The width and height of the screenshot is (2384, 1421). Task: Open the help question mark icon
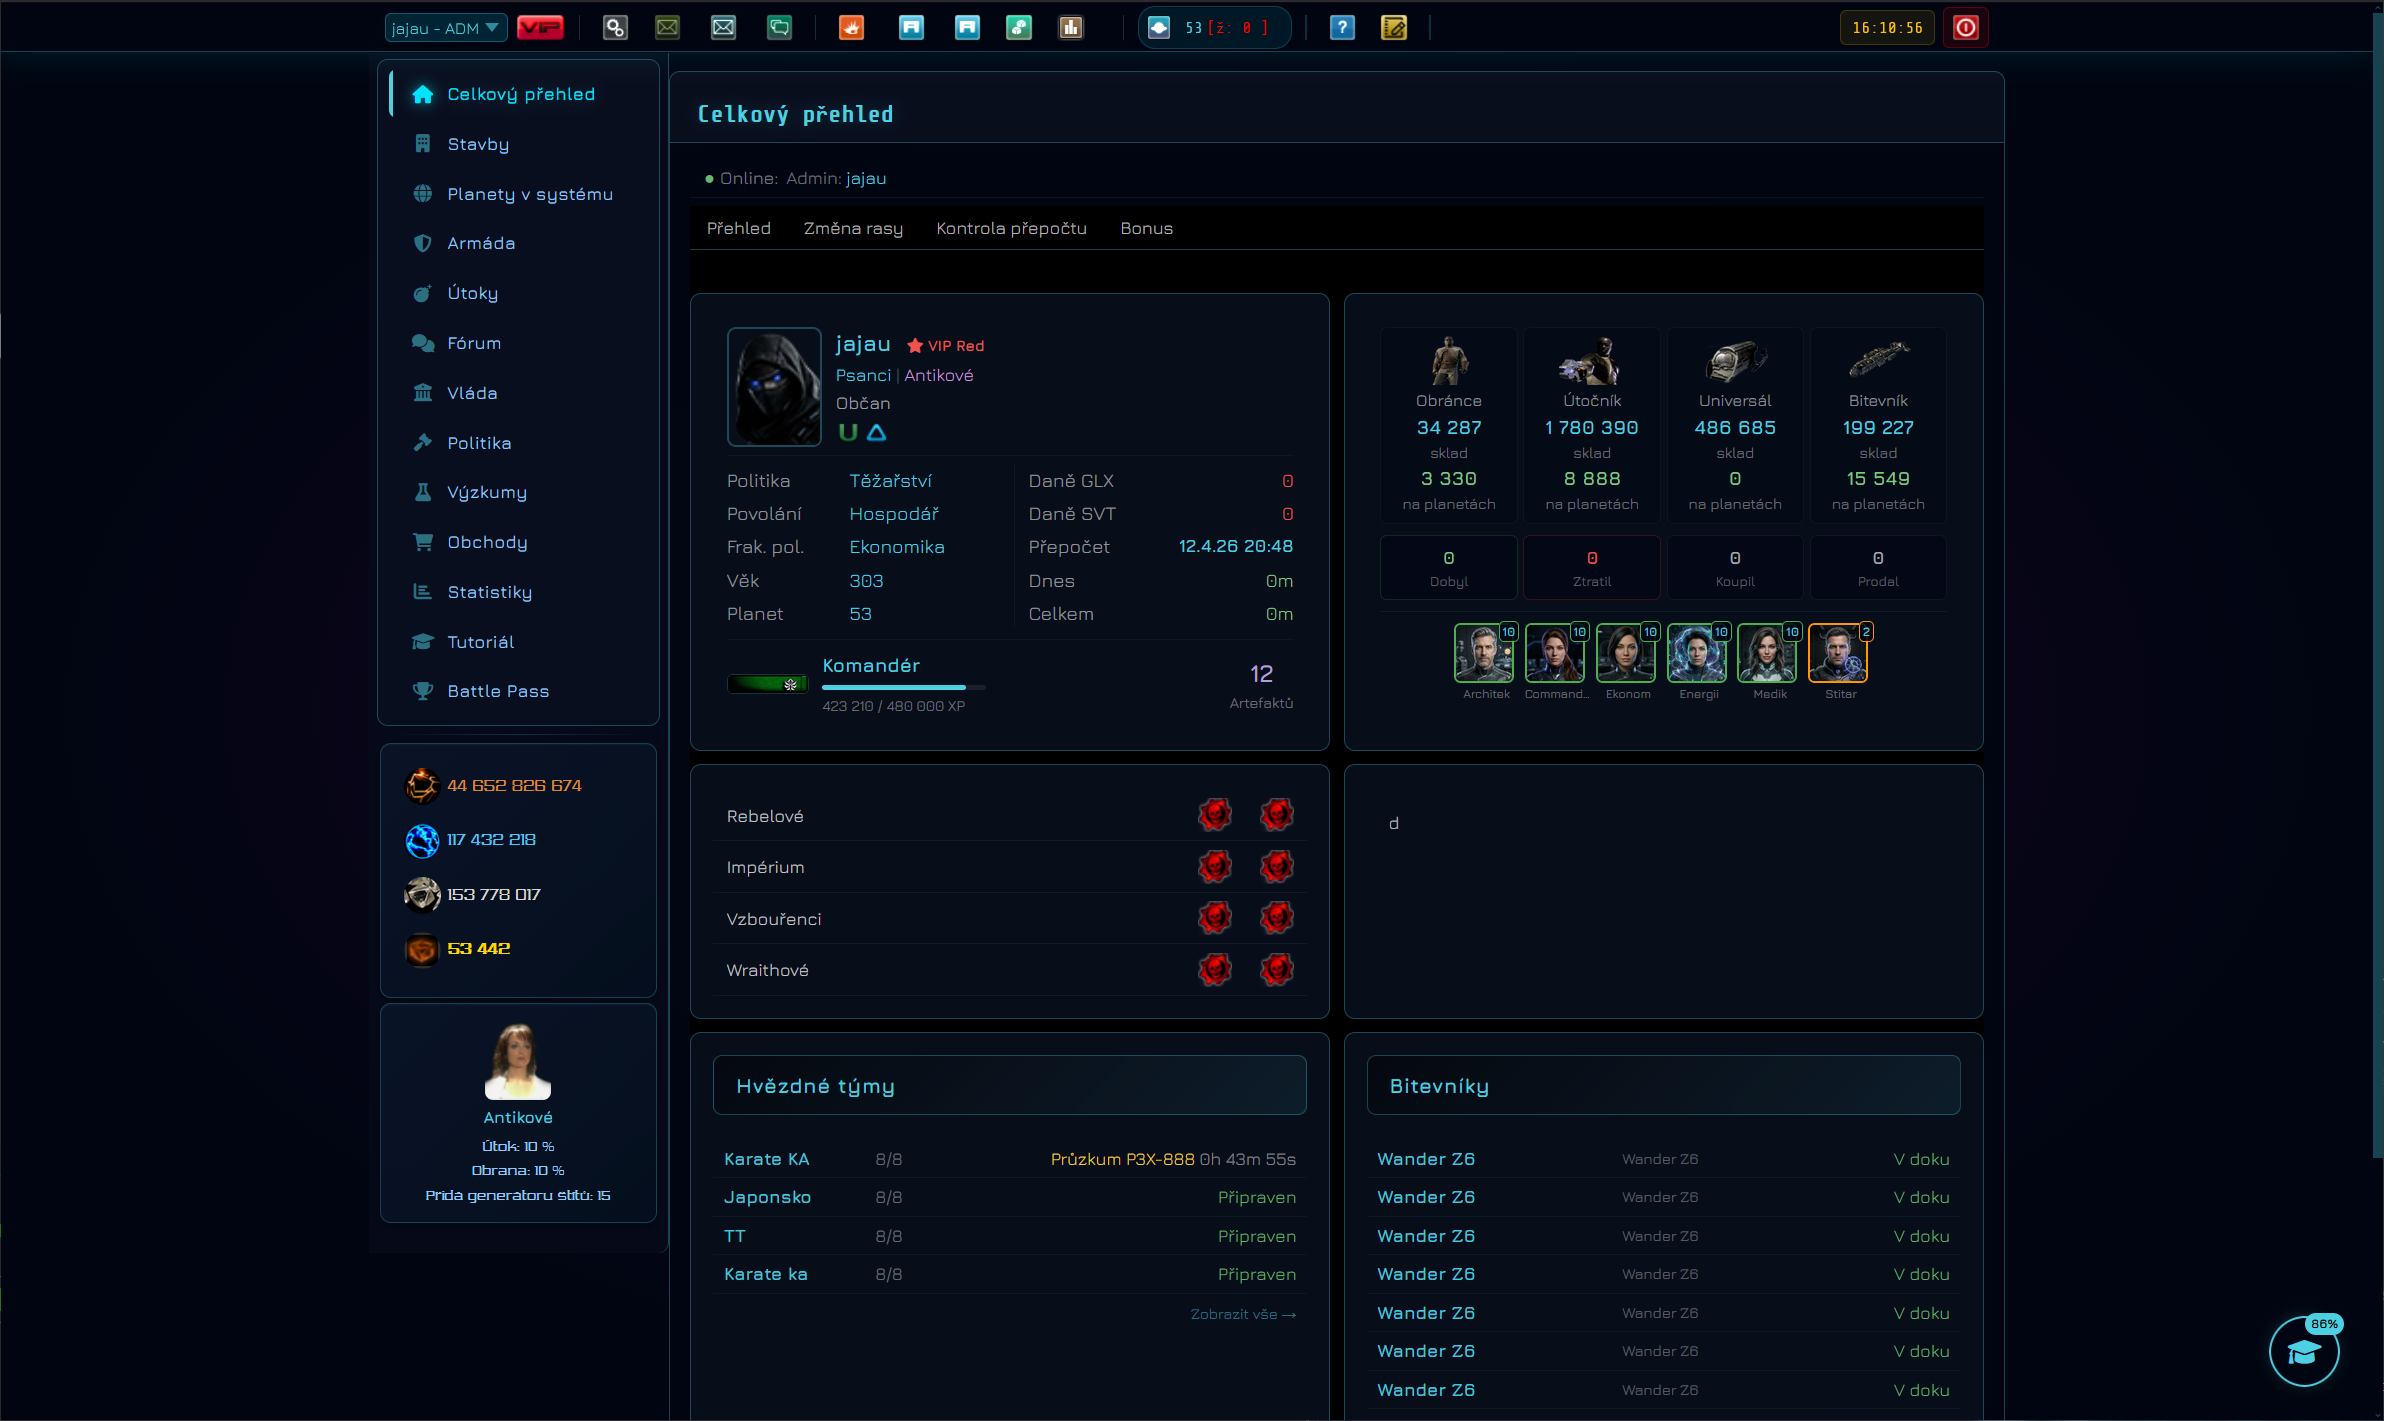pyautogui.click(x=1342, y=28)
